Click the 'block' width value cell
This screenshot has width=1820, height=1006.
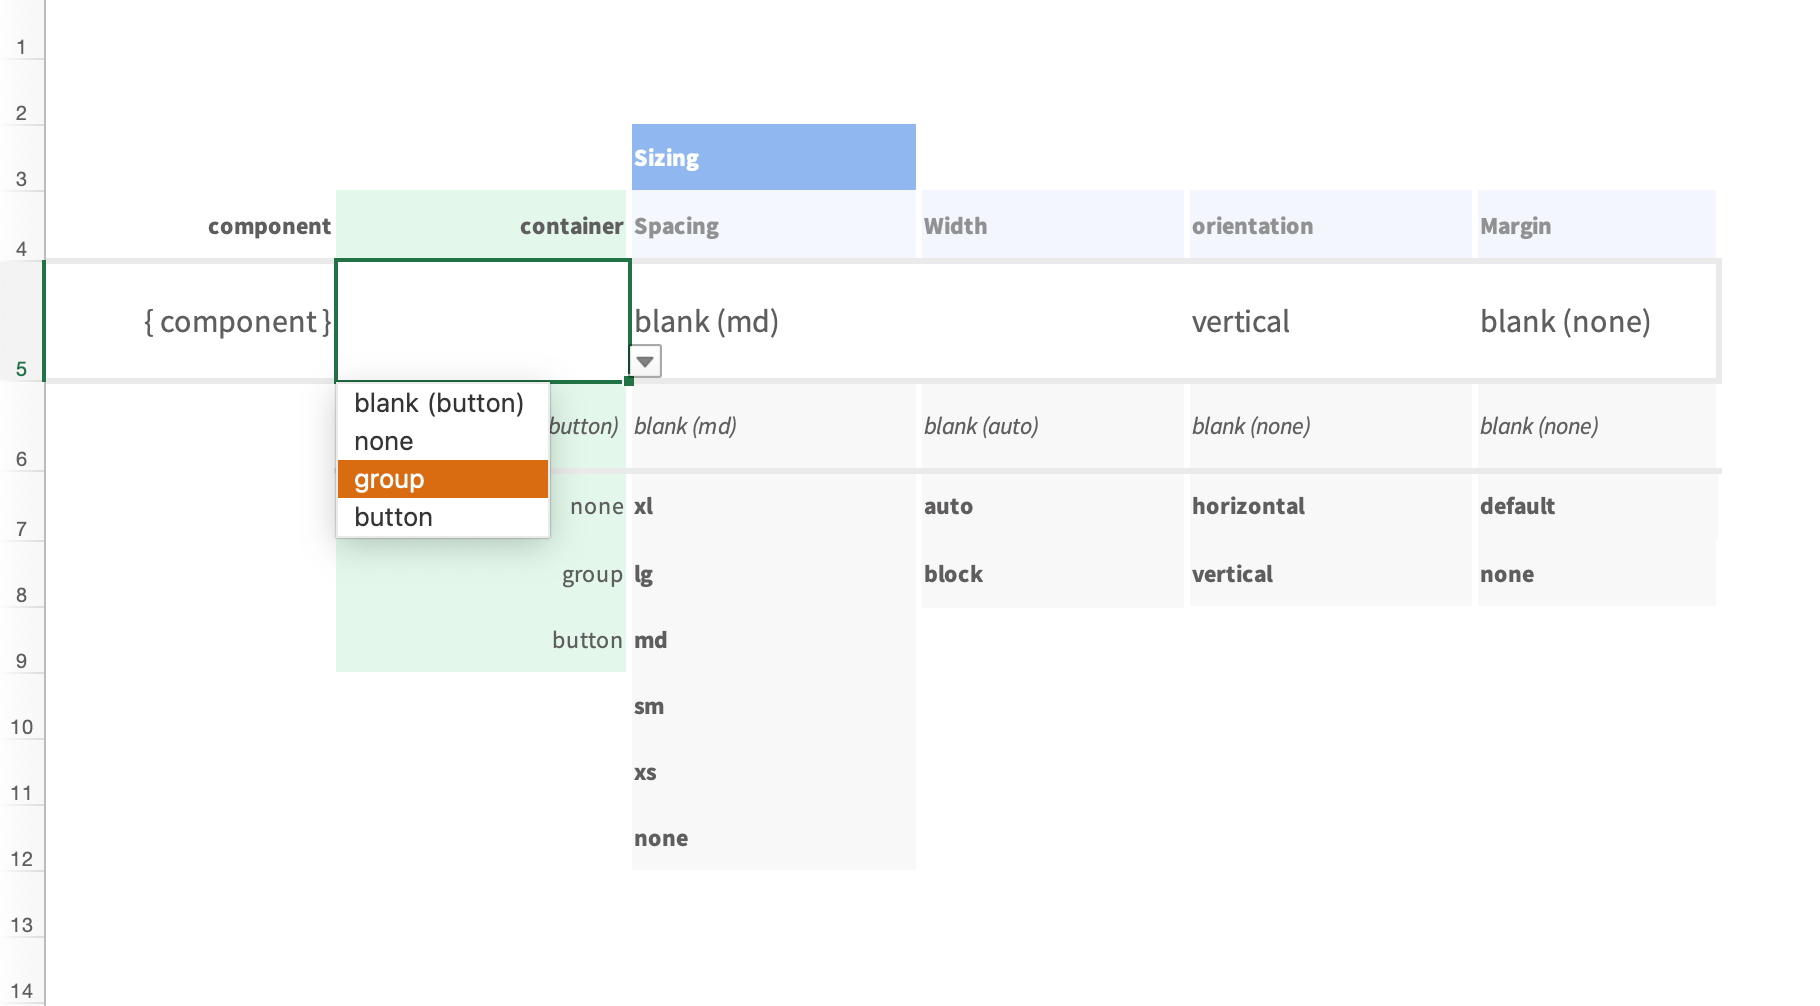pos(1051,574)
